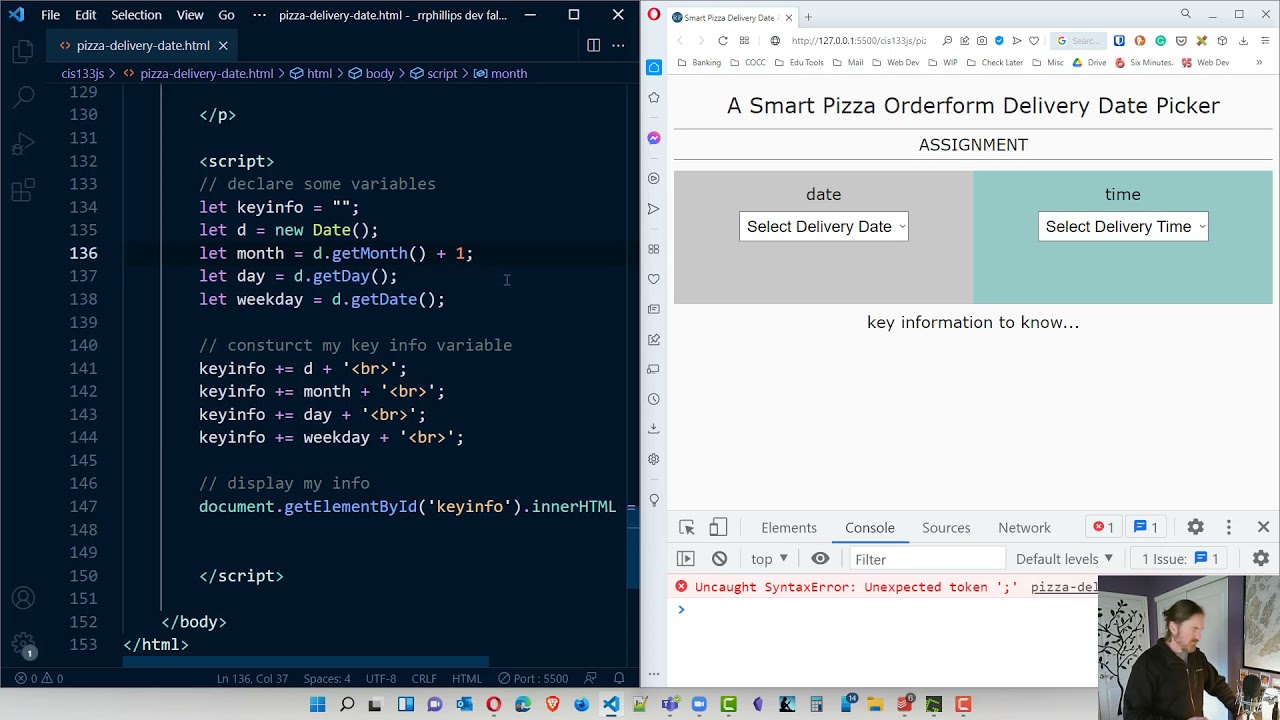The width and height of the screenshot is (1280, 720).
Task: Click CRLF end of line indicator
Action: coord(424,678)
